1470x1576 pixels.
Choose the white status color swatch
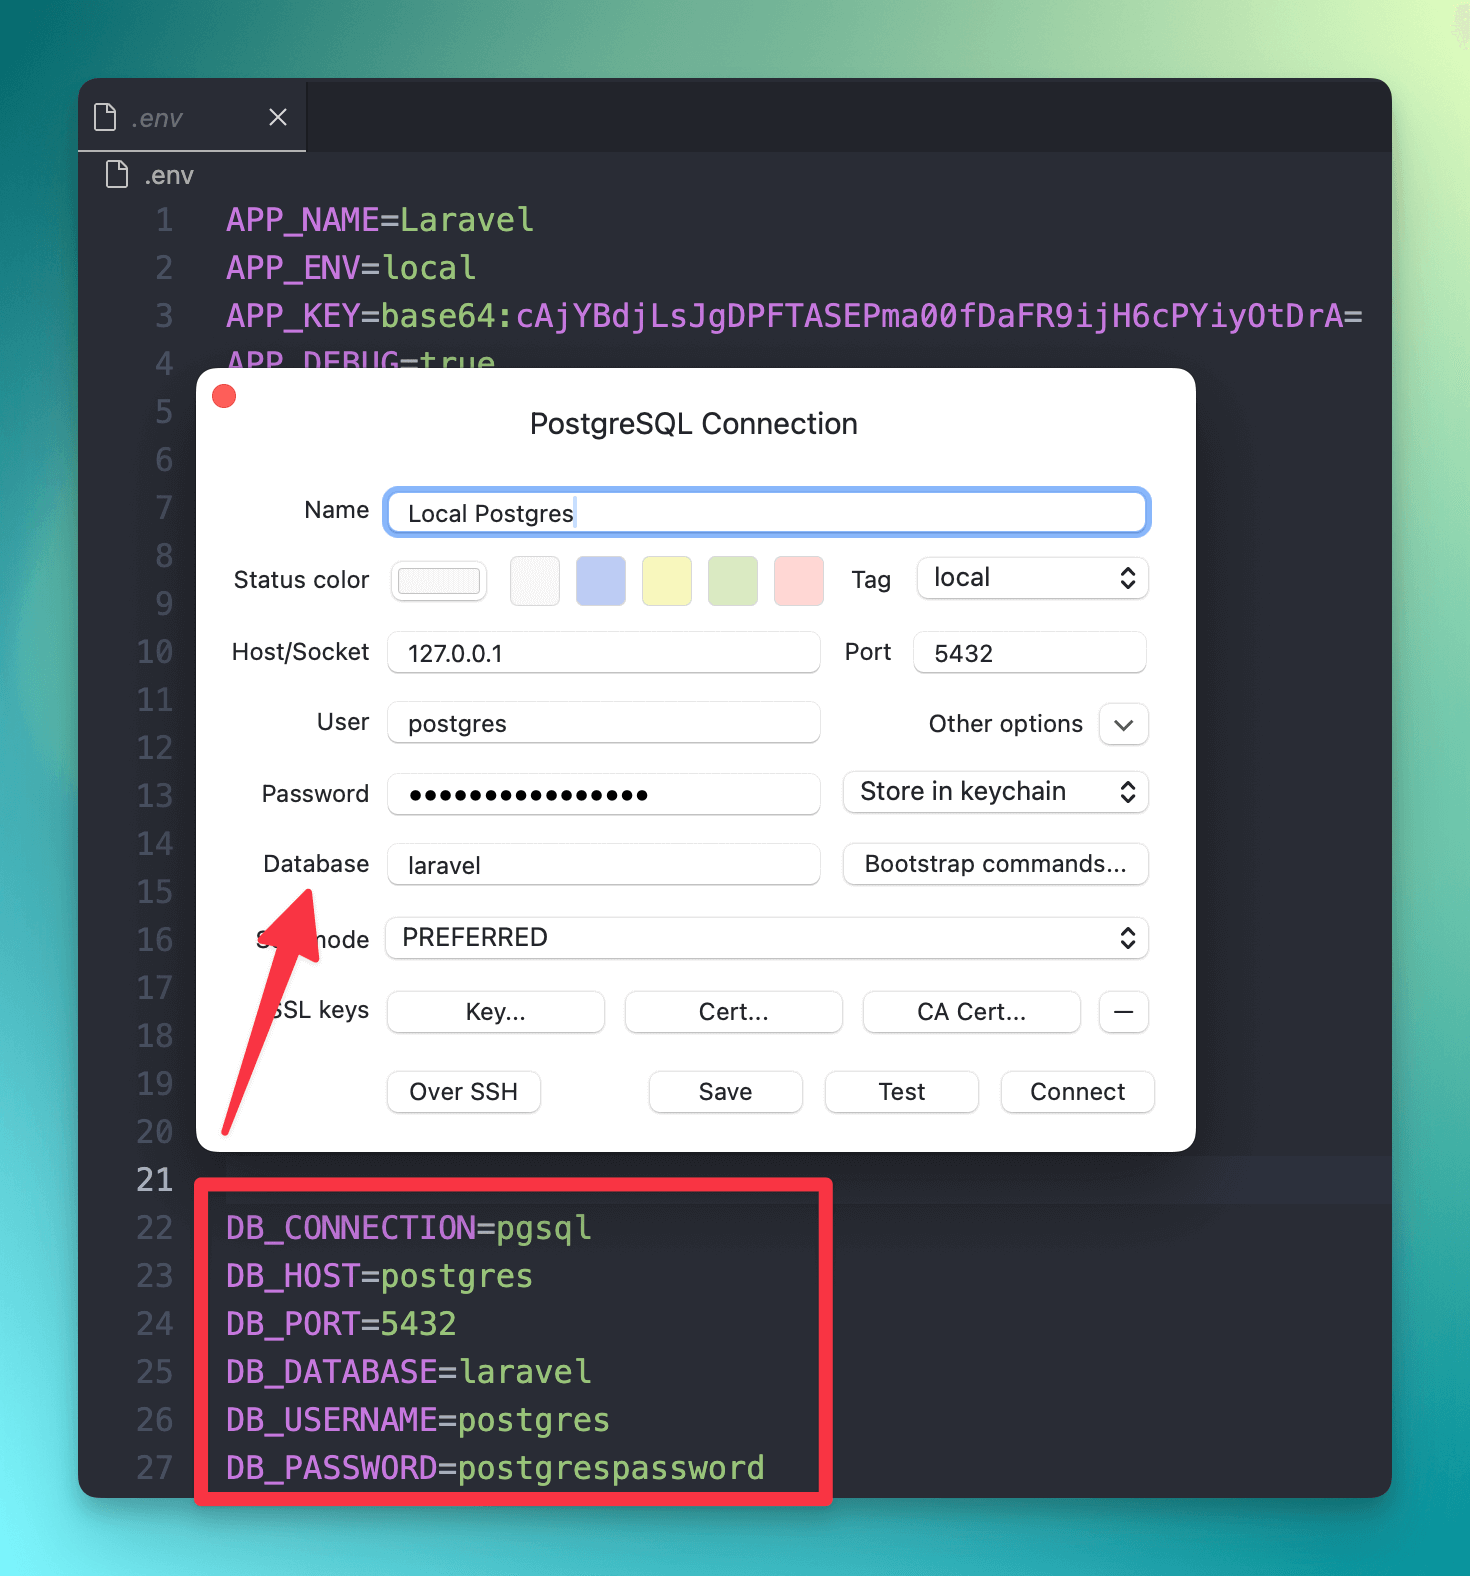pyautogui.click(x=535, y=581)
